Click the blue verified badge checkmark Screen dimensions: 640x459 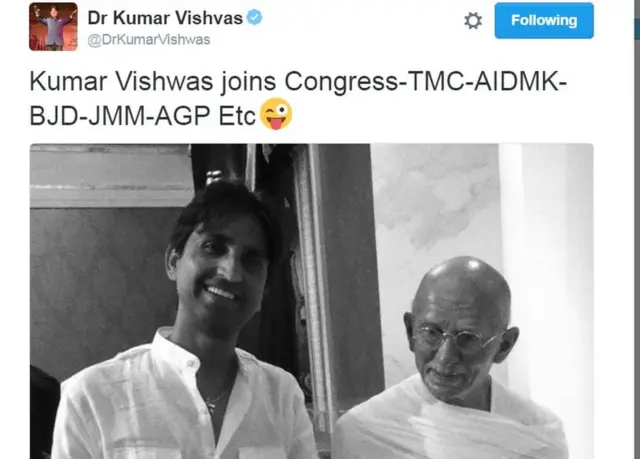pos(255,18)
